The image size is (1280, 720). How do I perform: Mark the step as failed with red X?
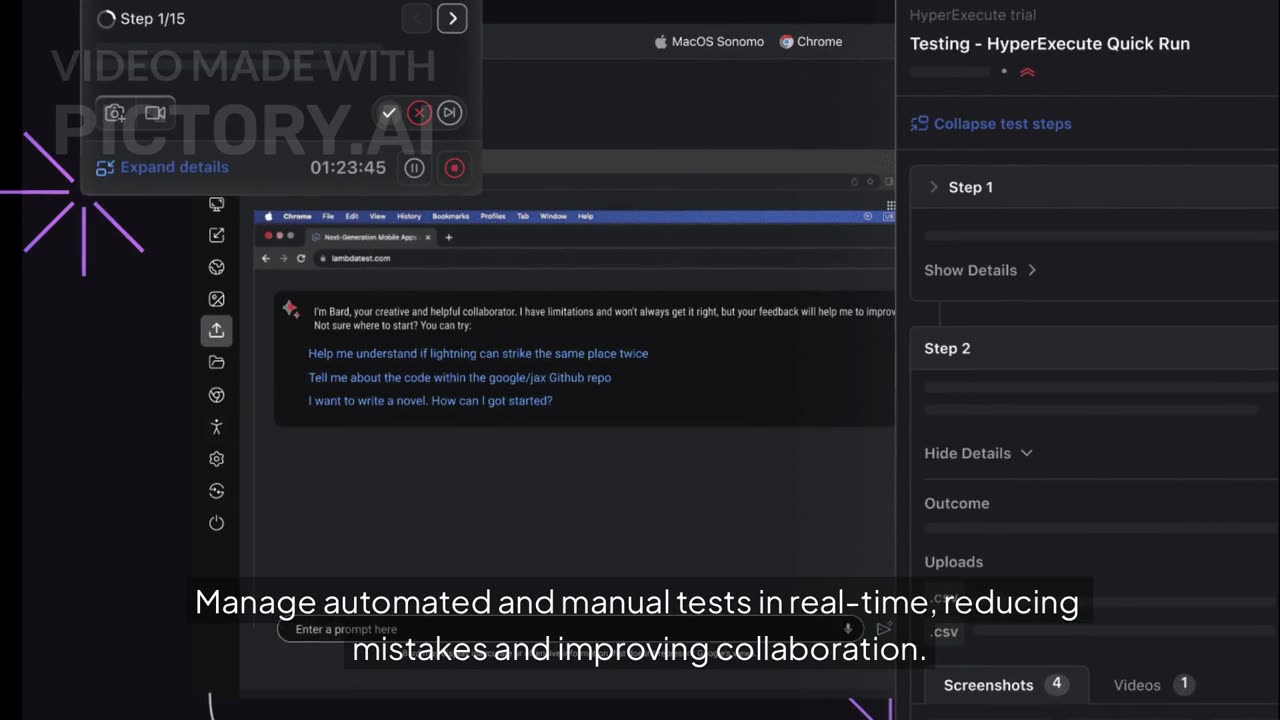pyautogui.click(x=420, y=113)
